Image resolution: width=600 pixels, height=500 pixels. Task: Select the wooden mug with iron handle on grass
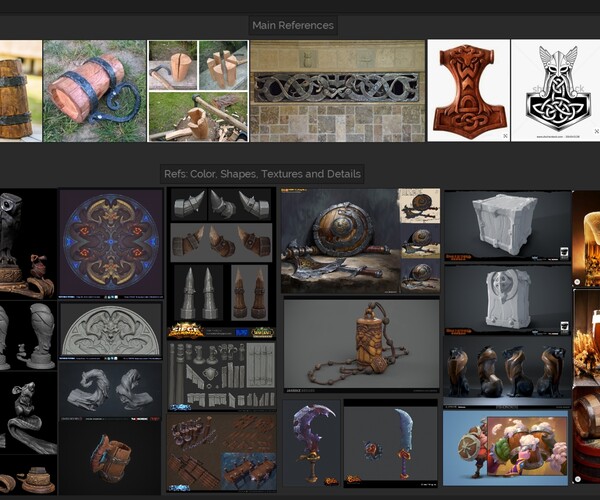pos(95,91)
